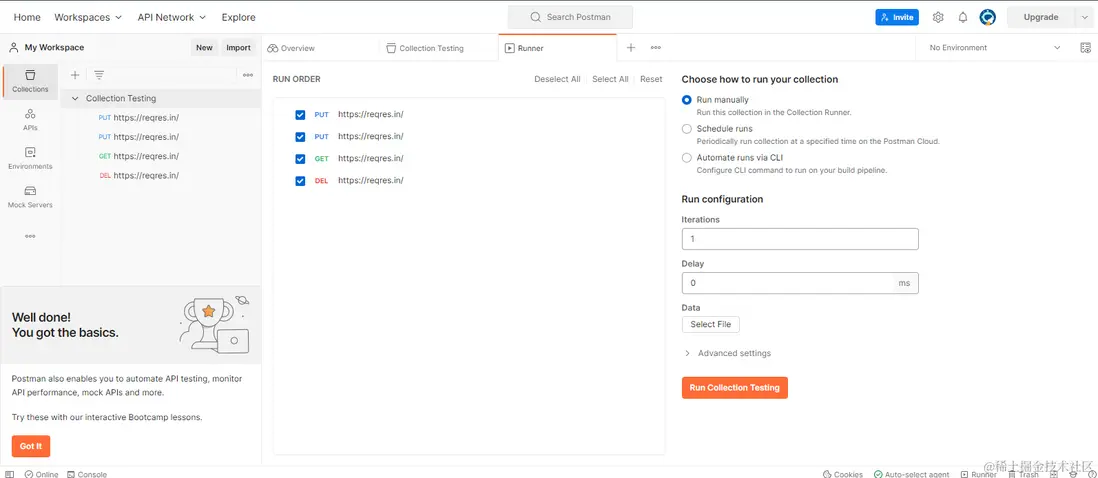Open the notifications bell icon
This screenshot has width=1098, height=478.
click(x=963, y=17)
